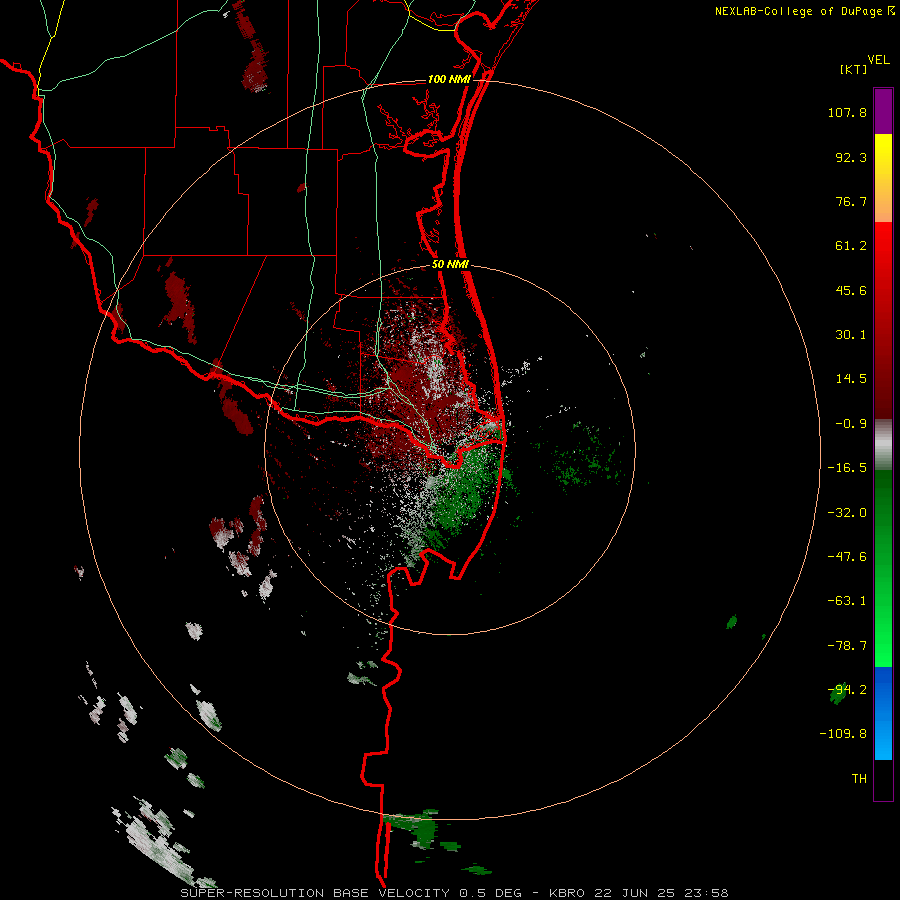Click the bottom product caption SUPER-RESOLUTION BASE VELOCITY

[315, 893]
